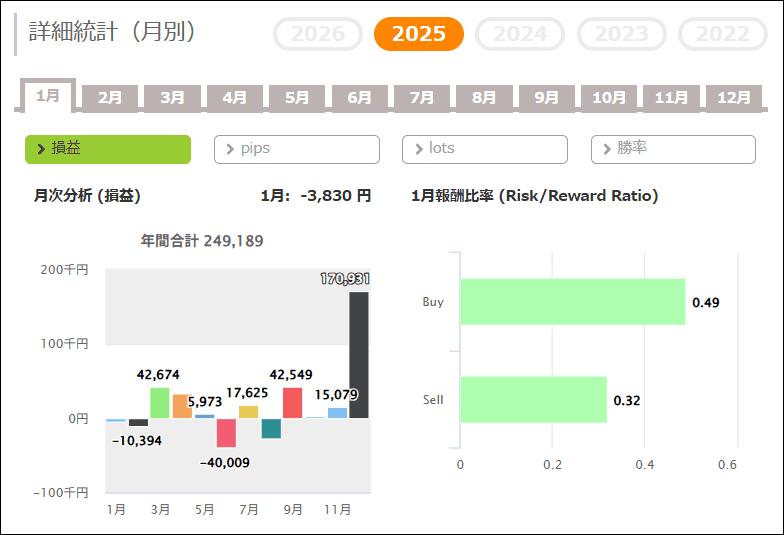Click the red June bar showing -40,009

tap(227, 432)
